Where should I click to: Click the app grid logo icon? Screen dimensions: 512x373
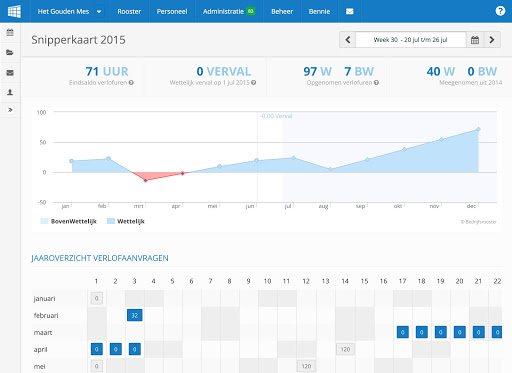[15, 11]
